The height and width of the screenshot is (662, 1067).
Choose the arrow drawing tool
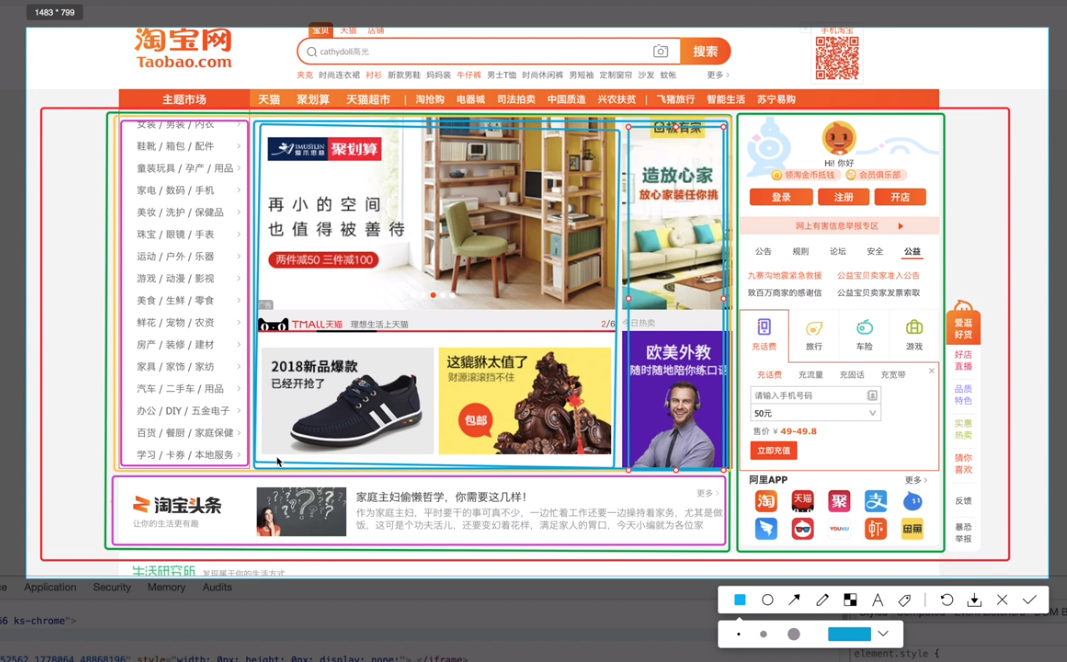pos(794,599)
